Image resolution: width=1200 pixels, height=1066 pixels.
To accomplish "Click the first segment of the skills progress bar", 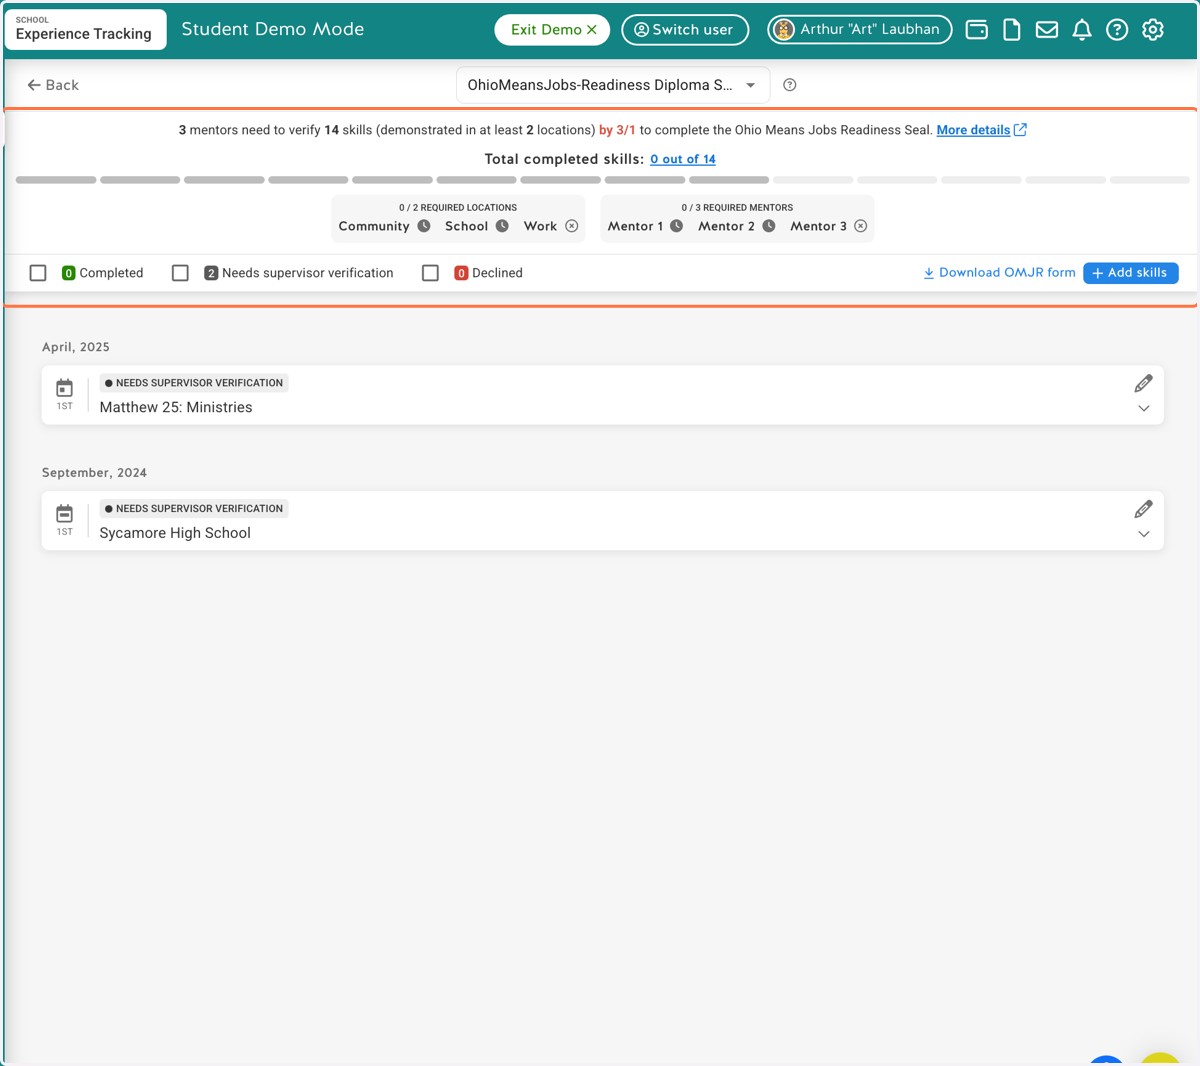I will coord(56,180).
